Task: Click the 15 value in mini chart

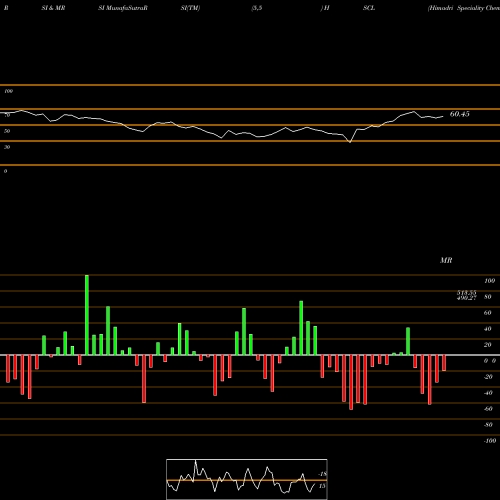Action: coord(322,486)
